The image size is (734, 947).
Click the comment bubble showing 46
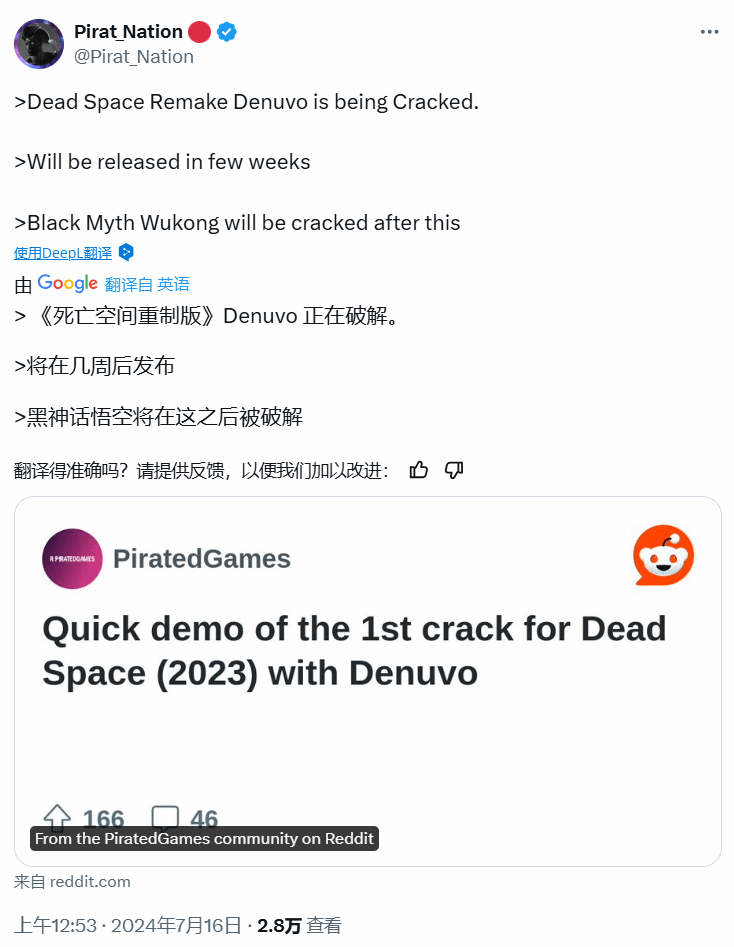pyautogui.click(x=165, y=817)
